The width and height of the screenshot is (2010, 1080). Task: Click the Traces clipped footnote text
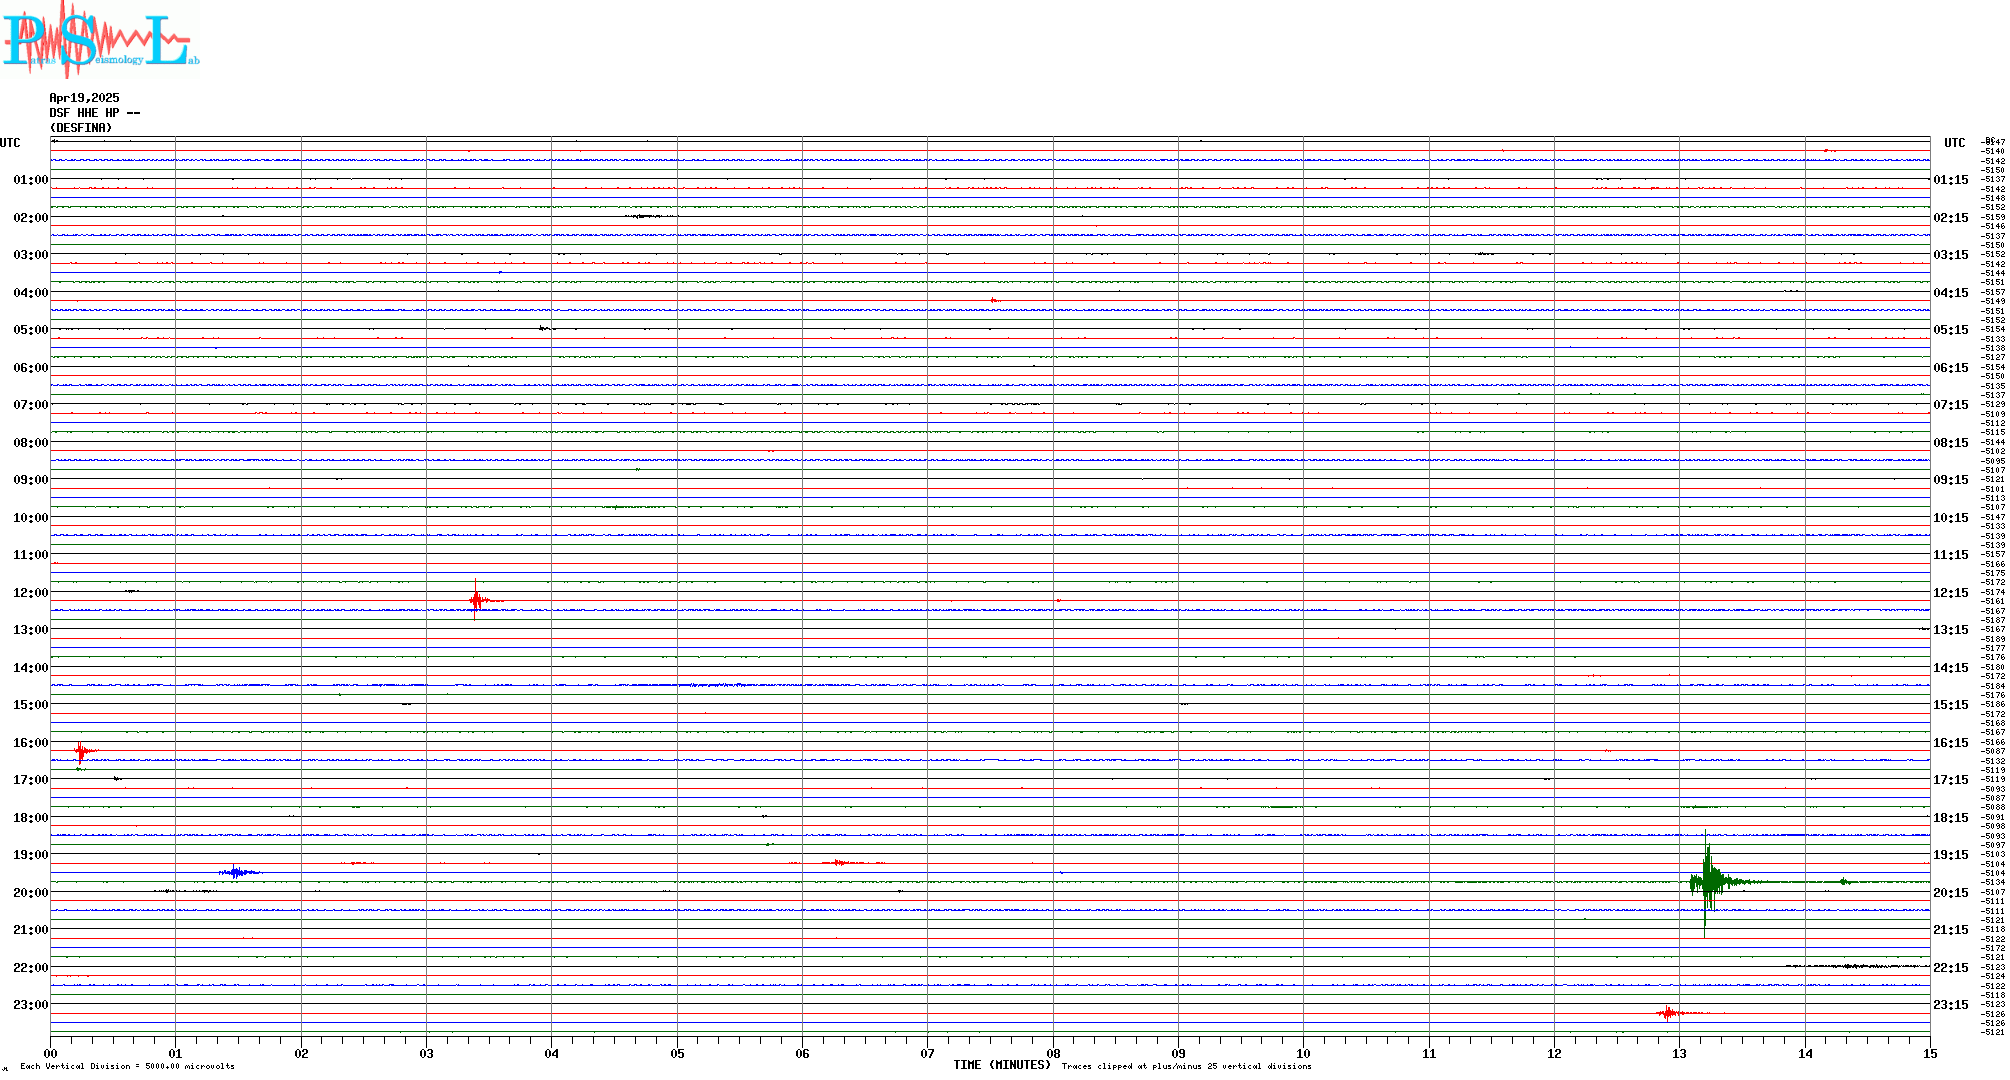click(x=1186, y=1066)
